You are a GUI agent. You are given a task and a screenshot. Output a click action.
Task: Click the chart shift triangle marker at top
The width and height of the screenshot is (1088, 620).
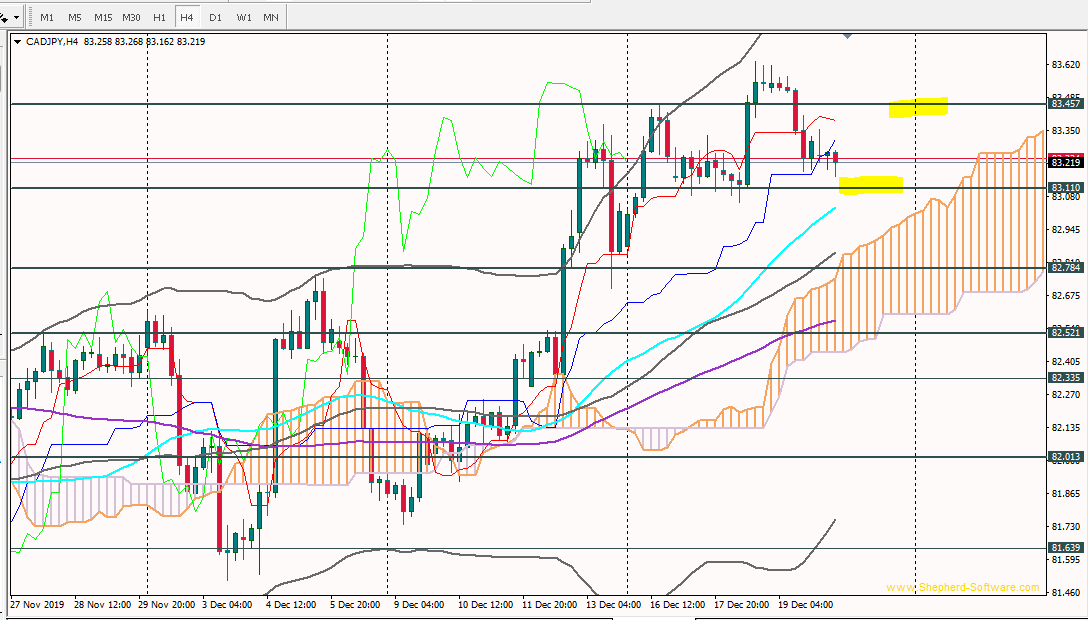[x=848, y=36]
